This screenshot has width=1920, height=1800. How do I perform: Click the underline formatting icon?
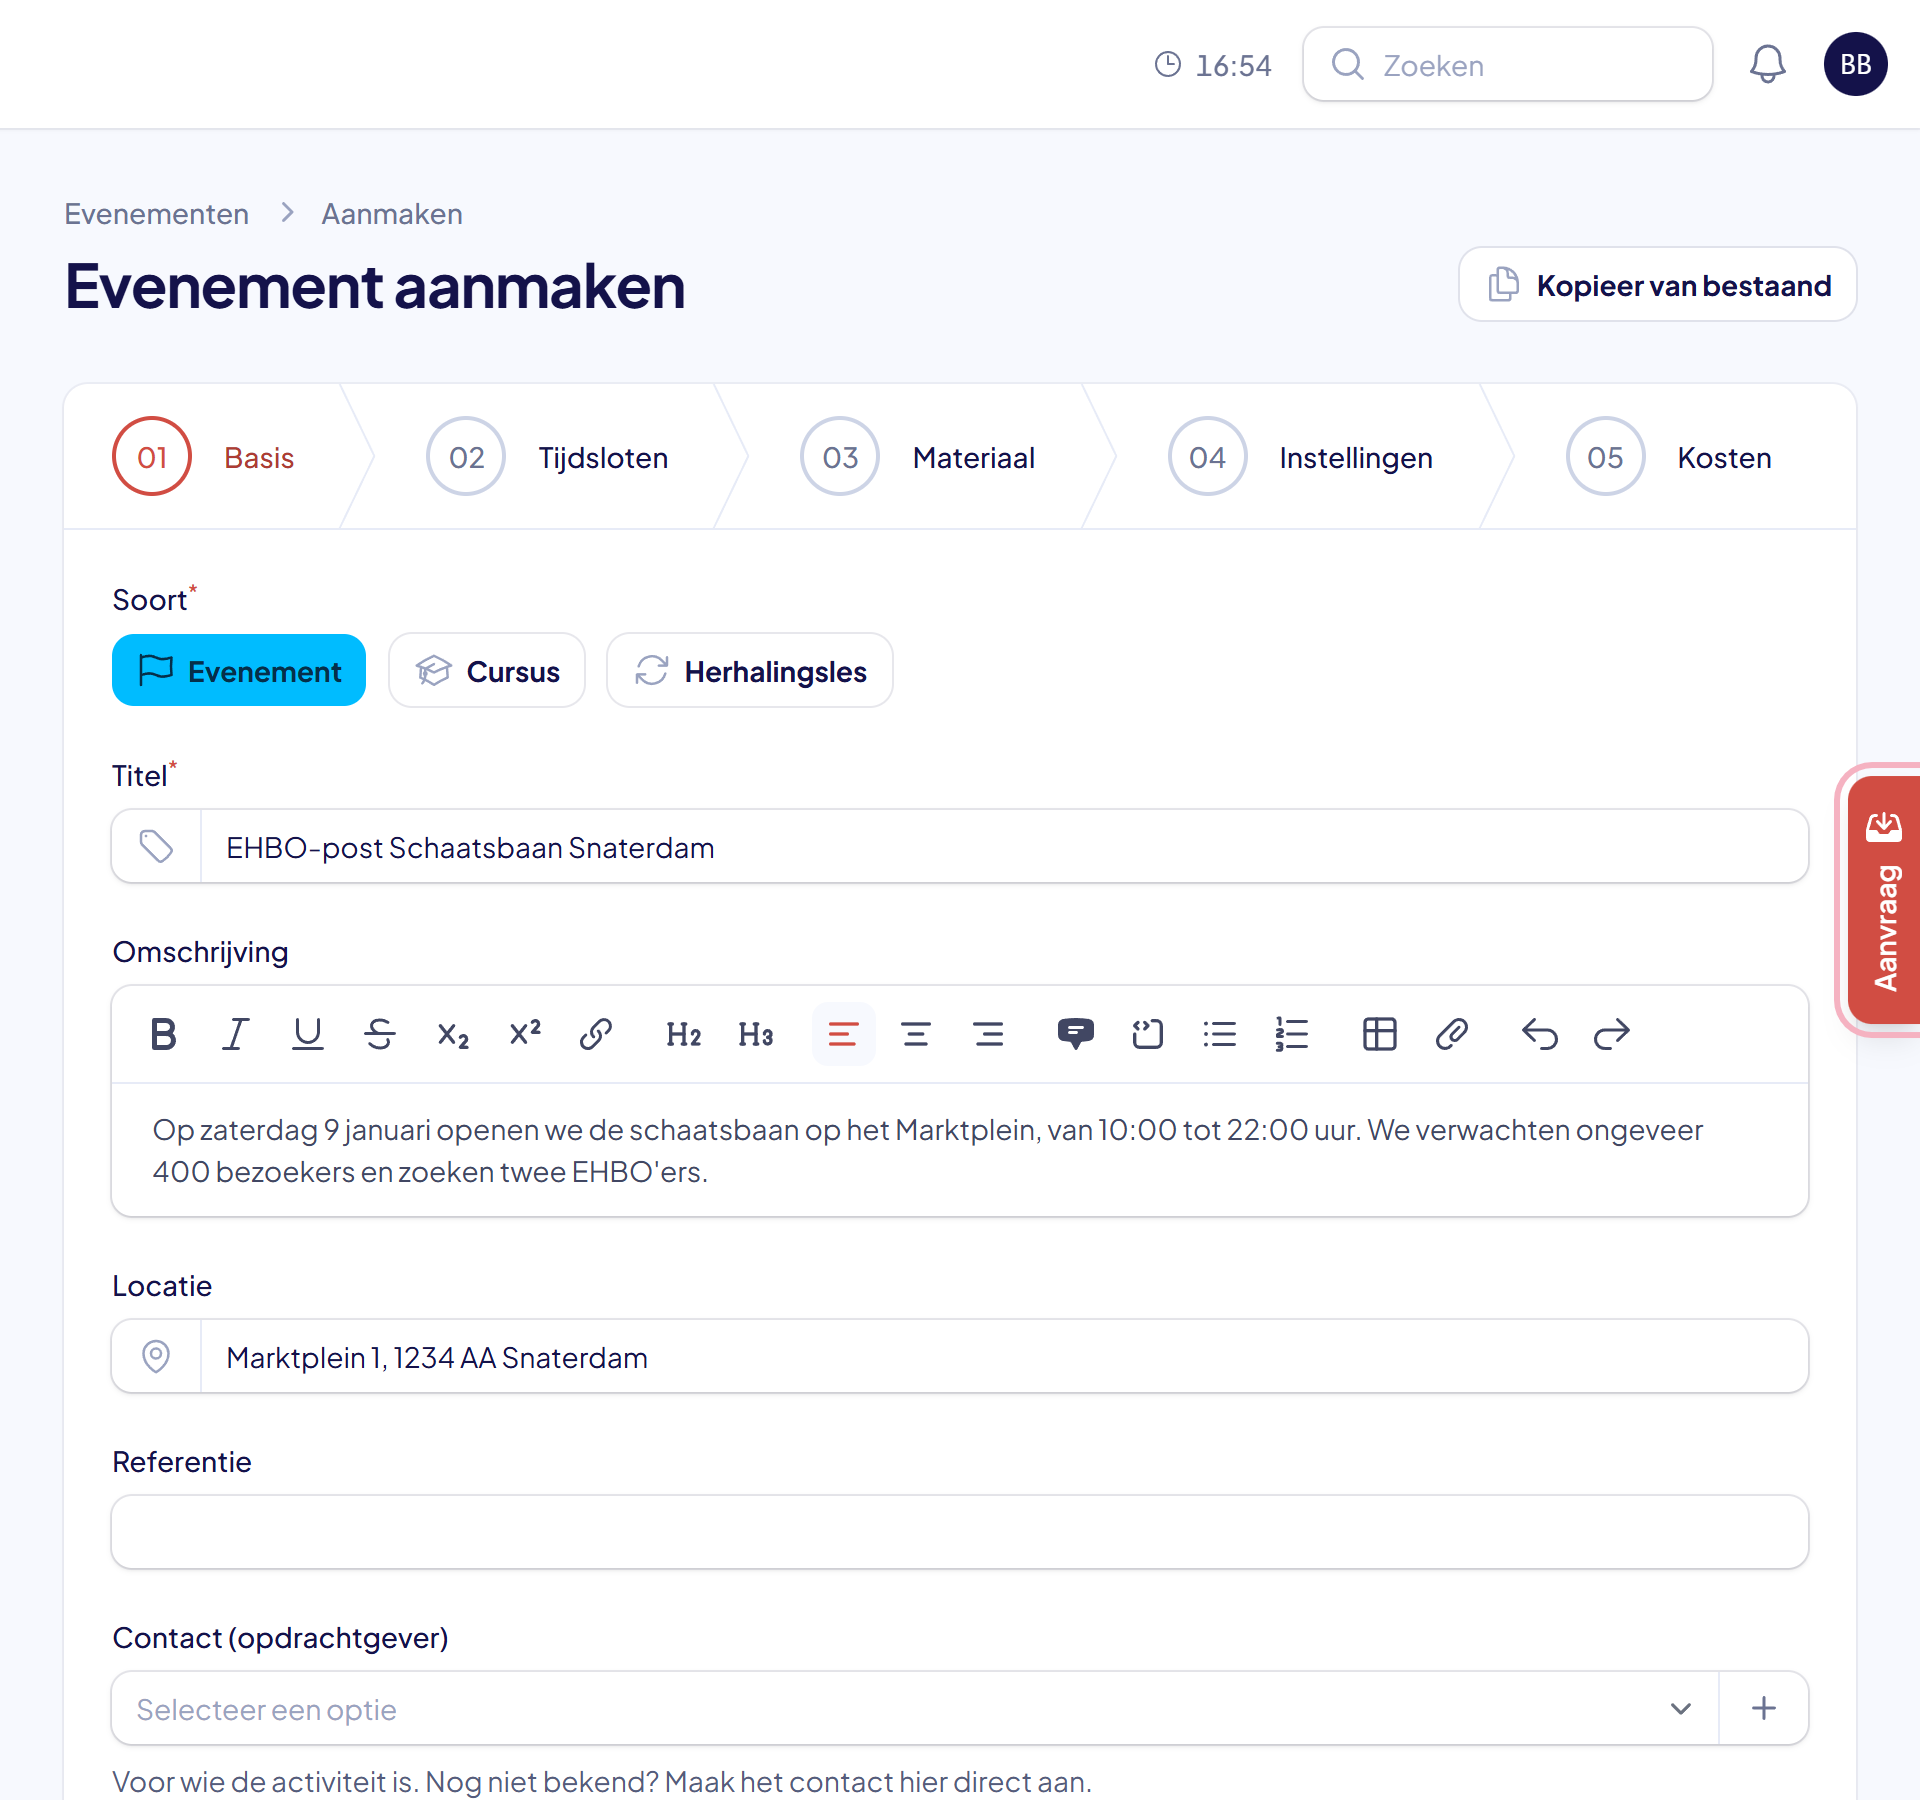(307, 1034)
